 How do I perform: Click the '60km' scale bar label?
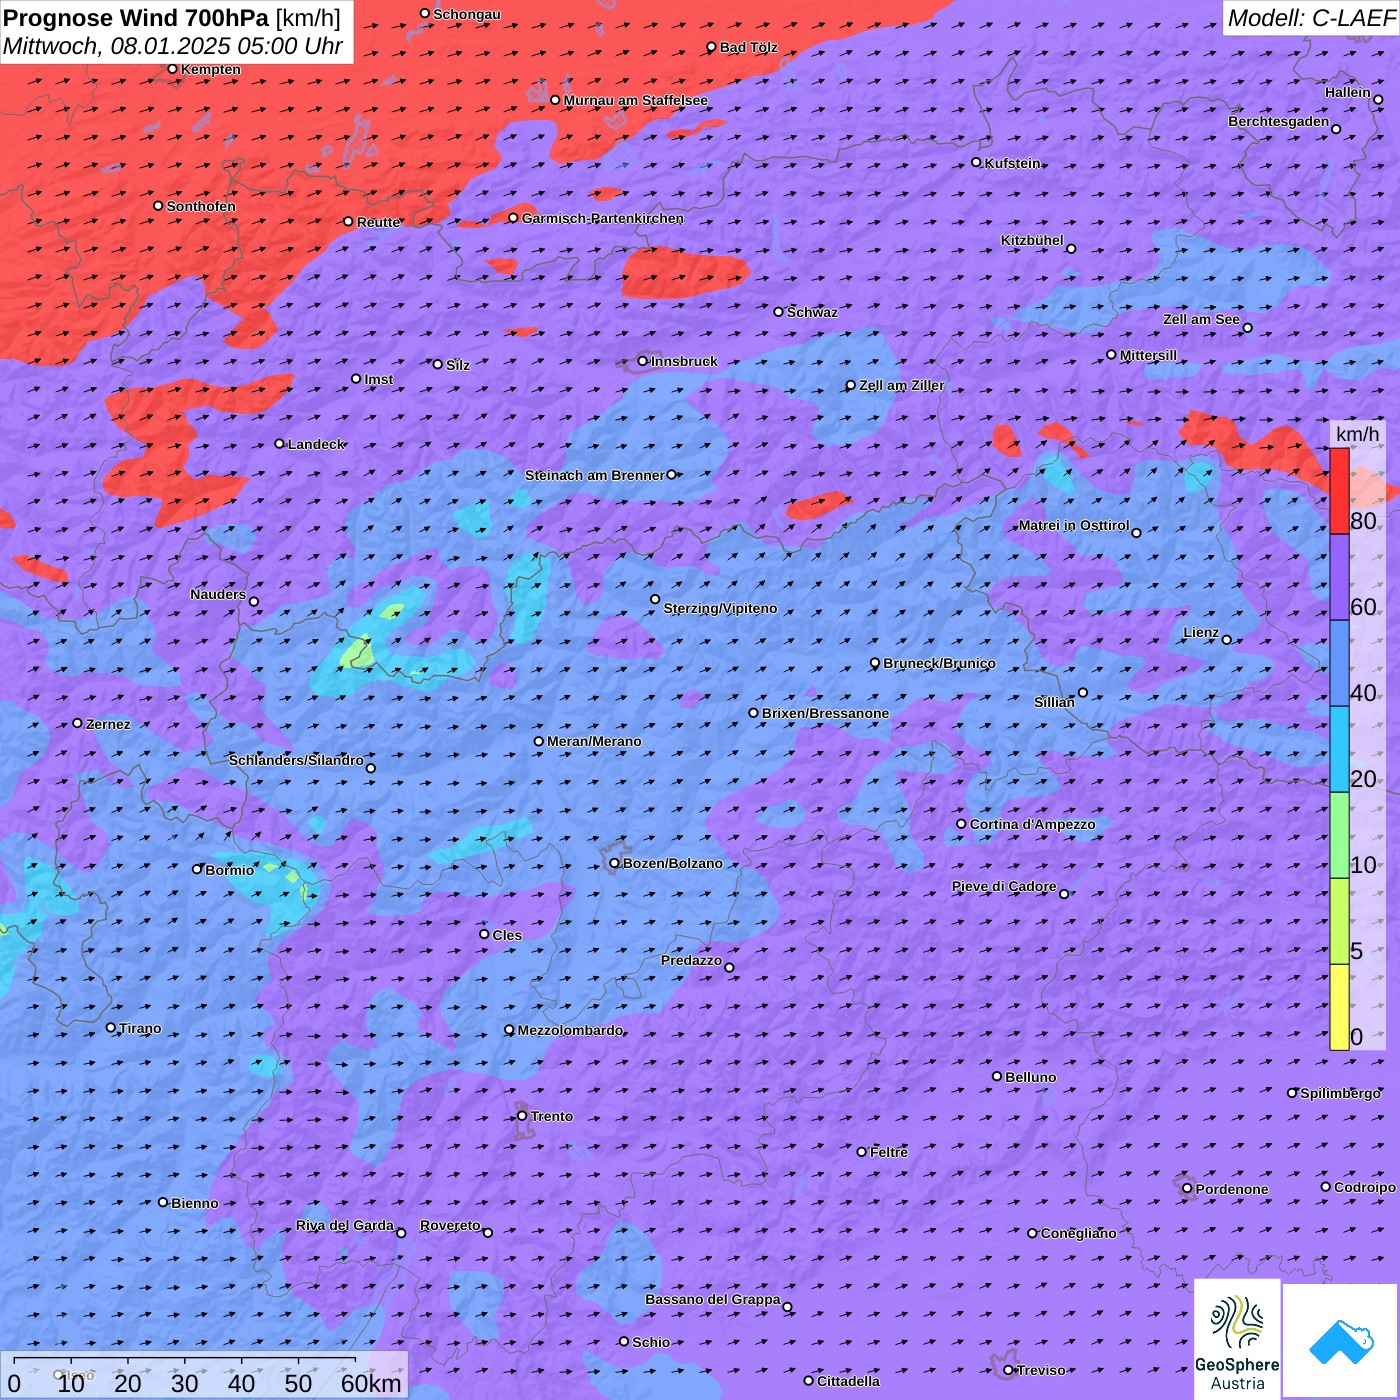pyautogui.click(x=371, y=1383)
